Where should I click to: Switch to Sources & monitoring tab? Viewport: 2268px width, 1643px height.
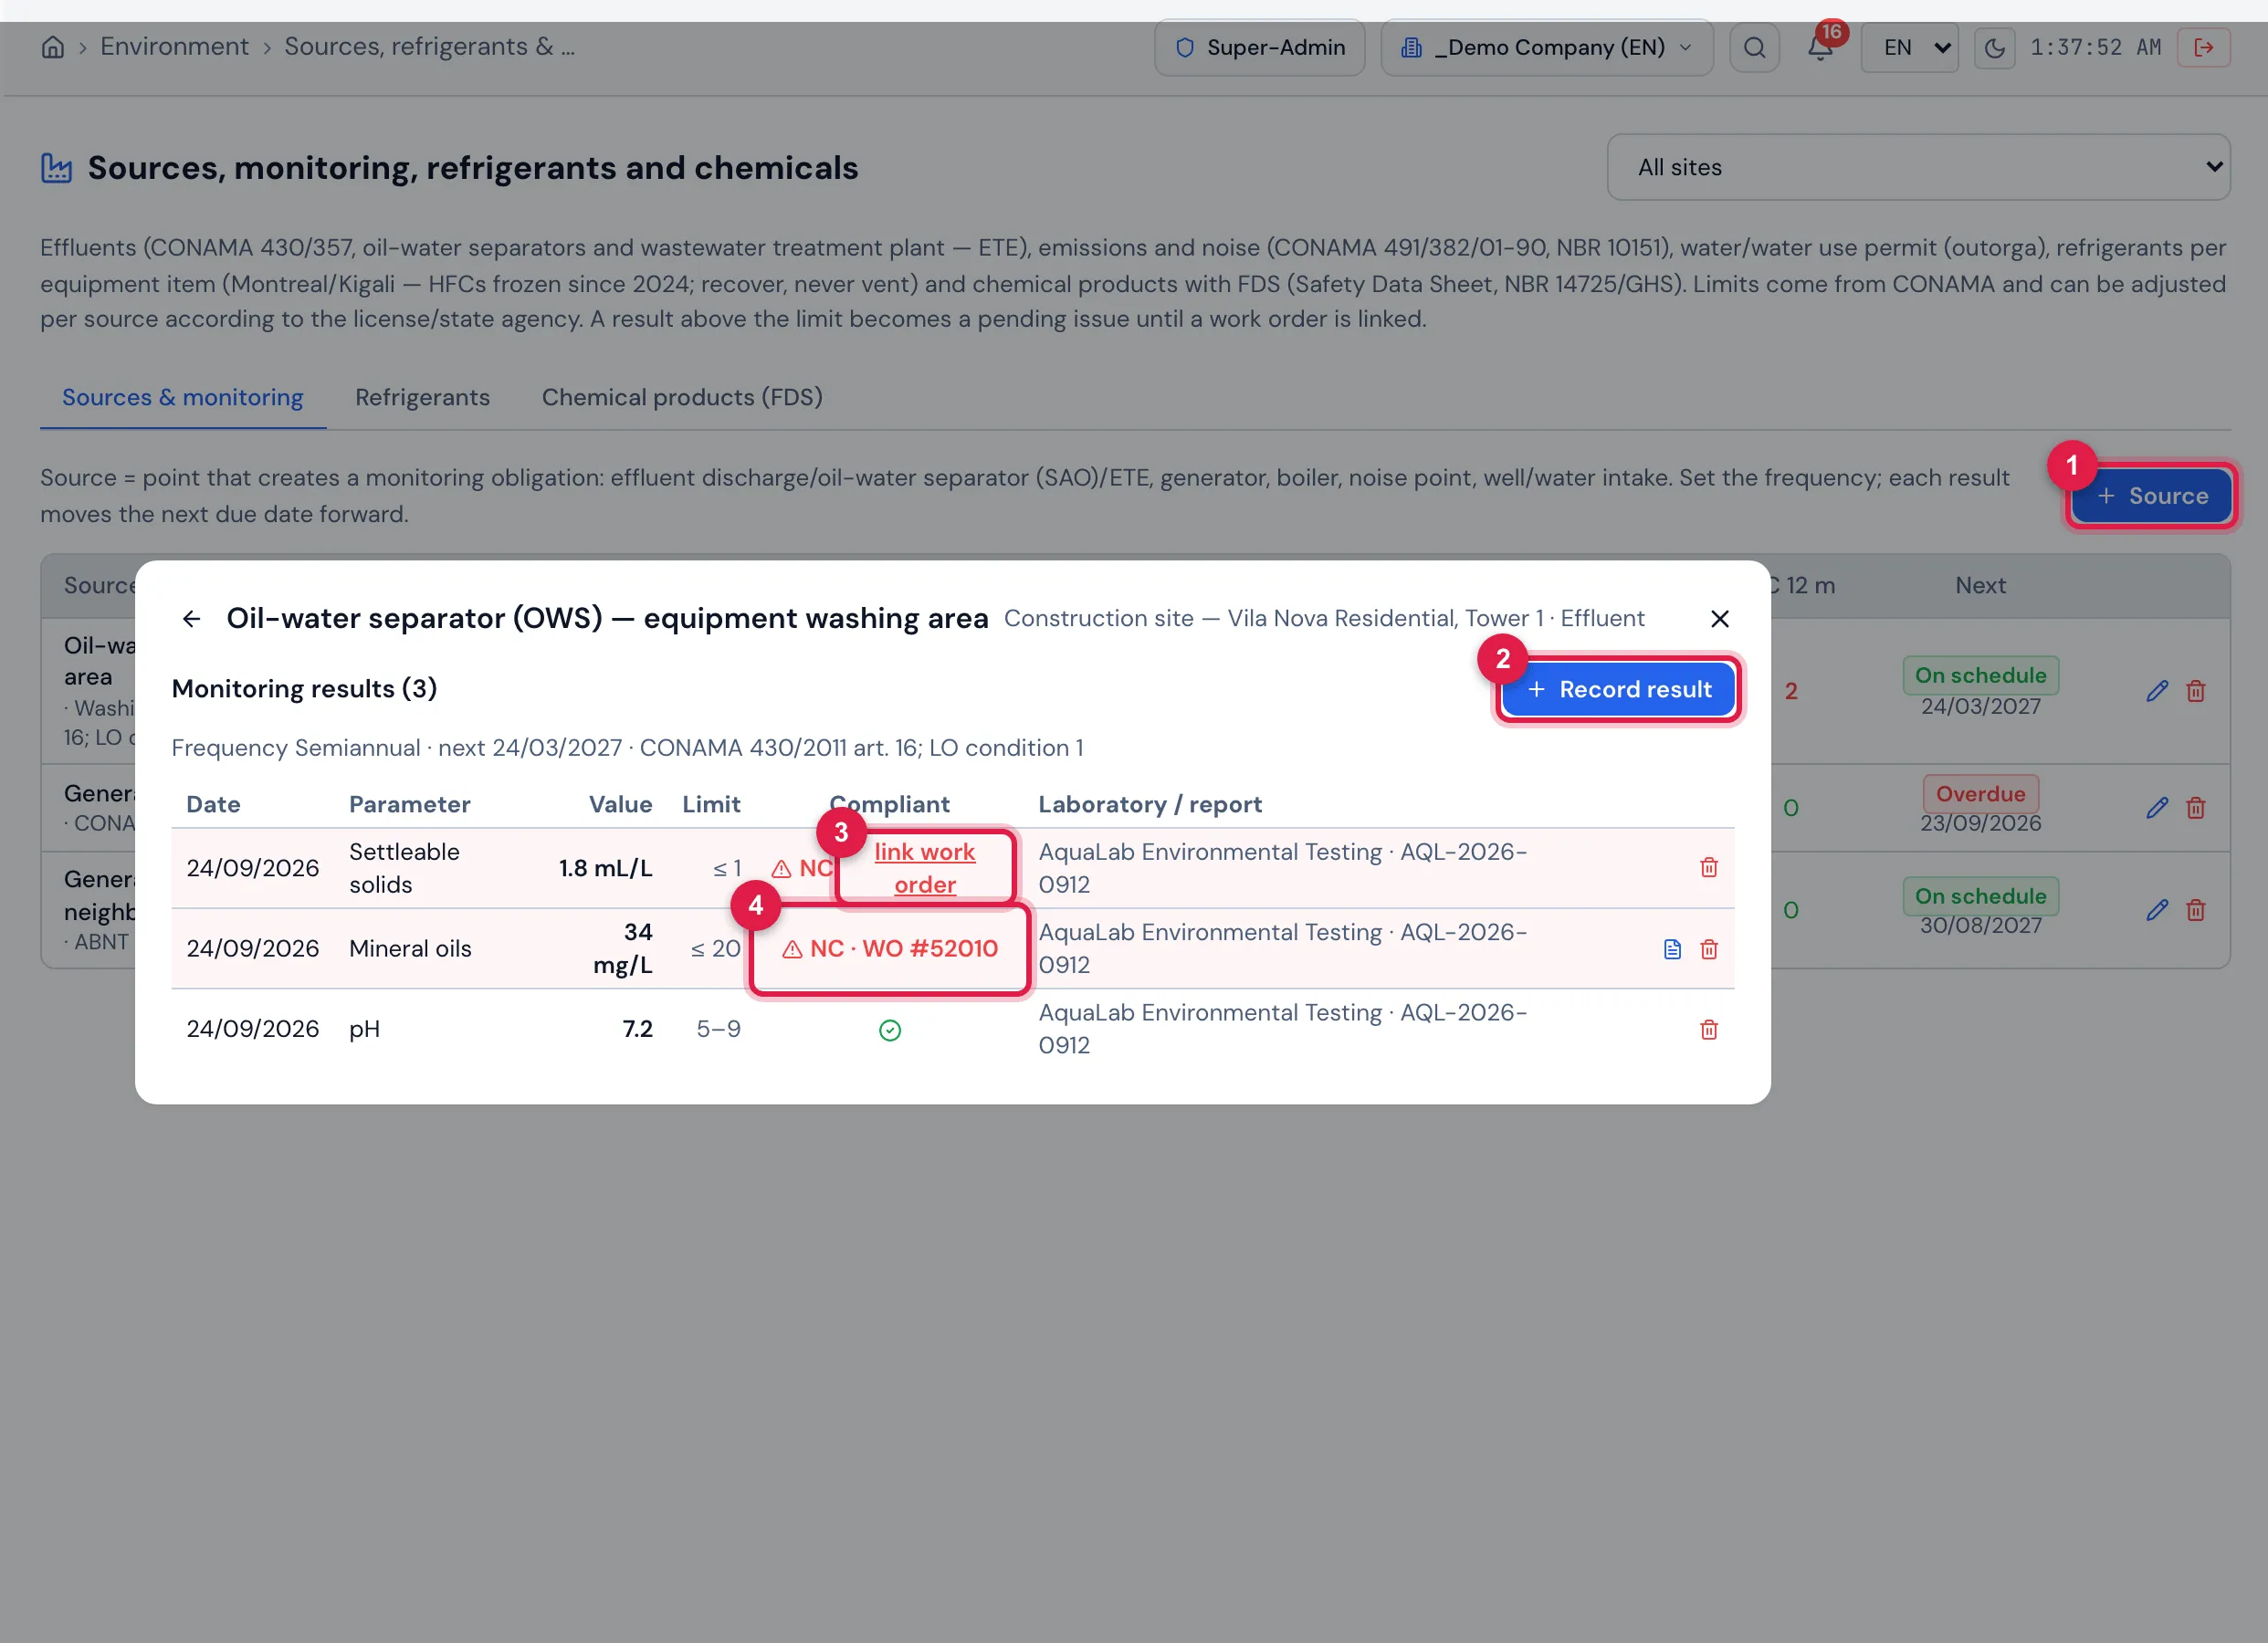[182, 397]
